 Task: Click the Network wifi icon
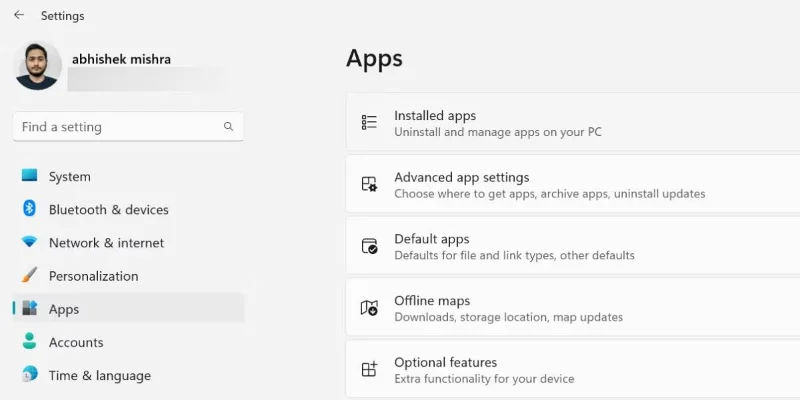coord(30,242)
